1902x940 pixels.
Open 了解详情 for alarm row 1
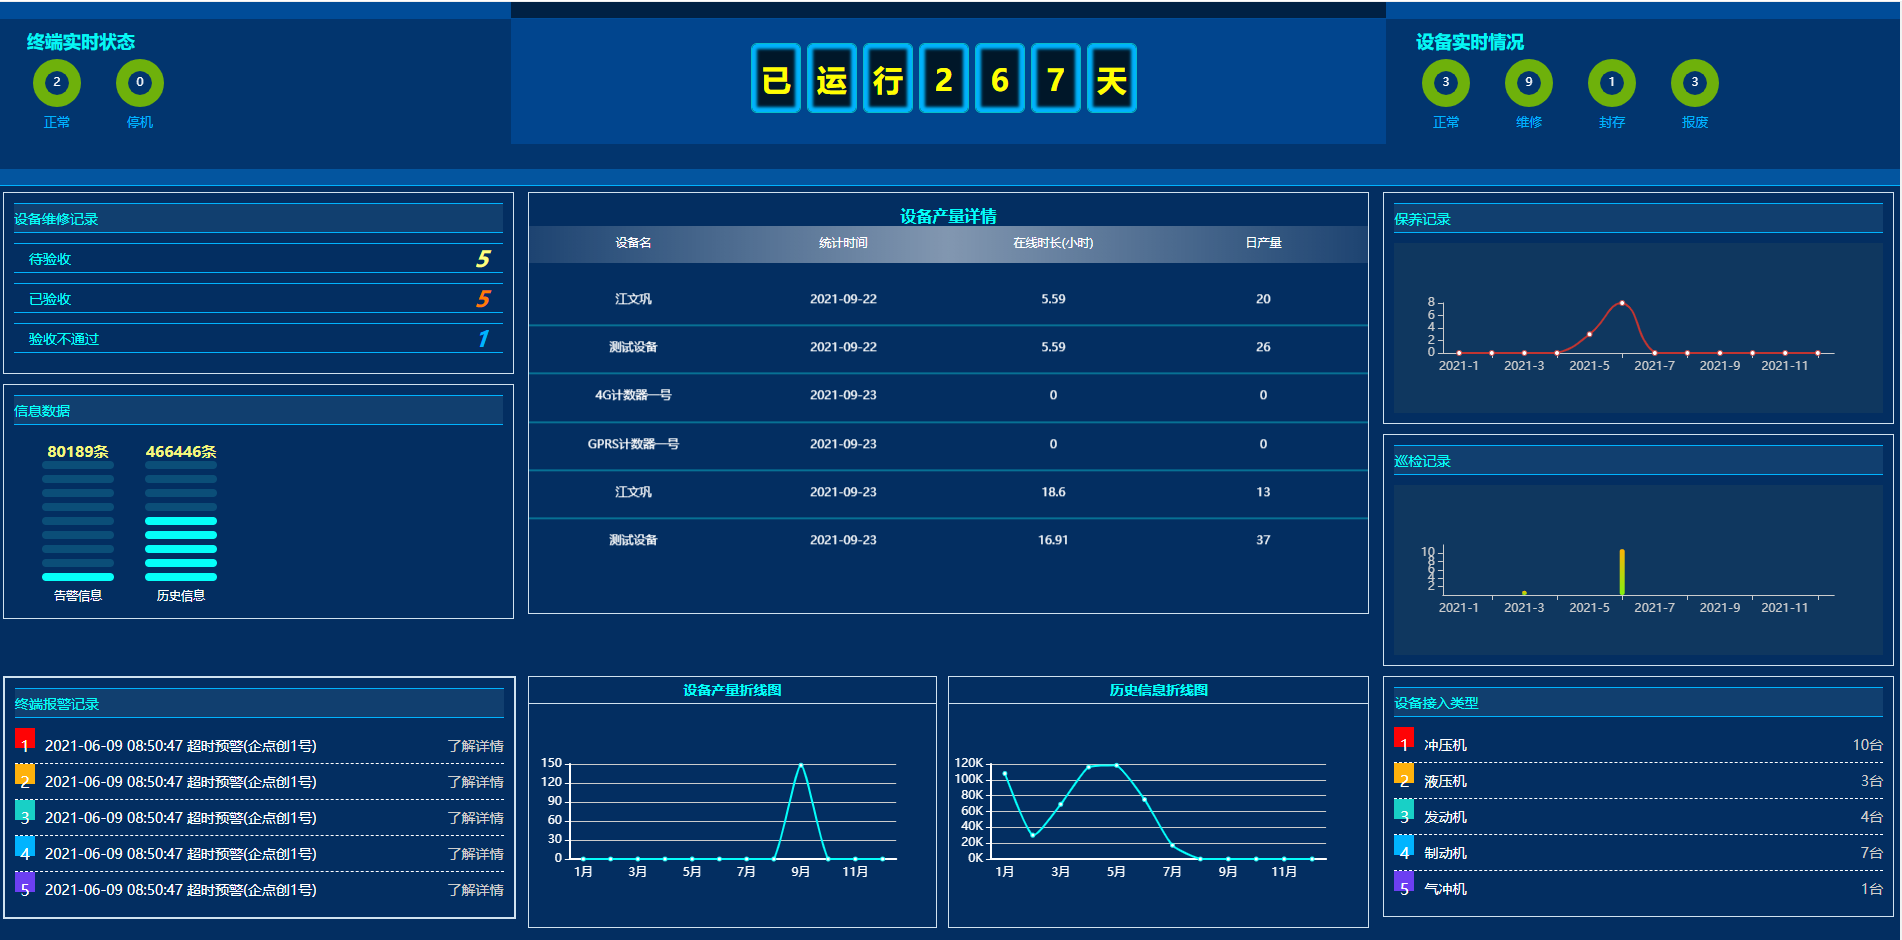(475, 746)
